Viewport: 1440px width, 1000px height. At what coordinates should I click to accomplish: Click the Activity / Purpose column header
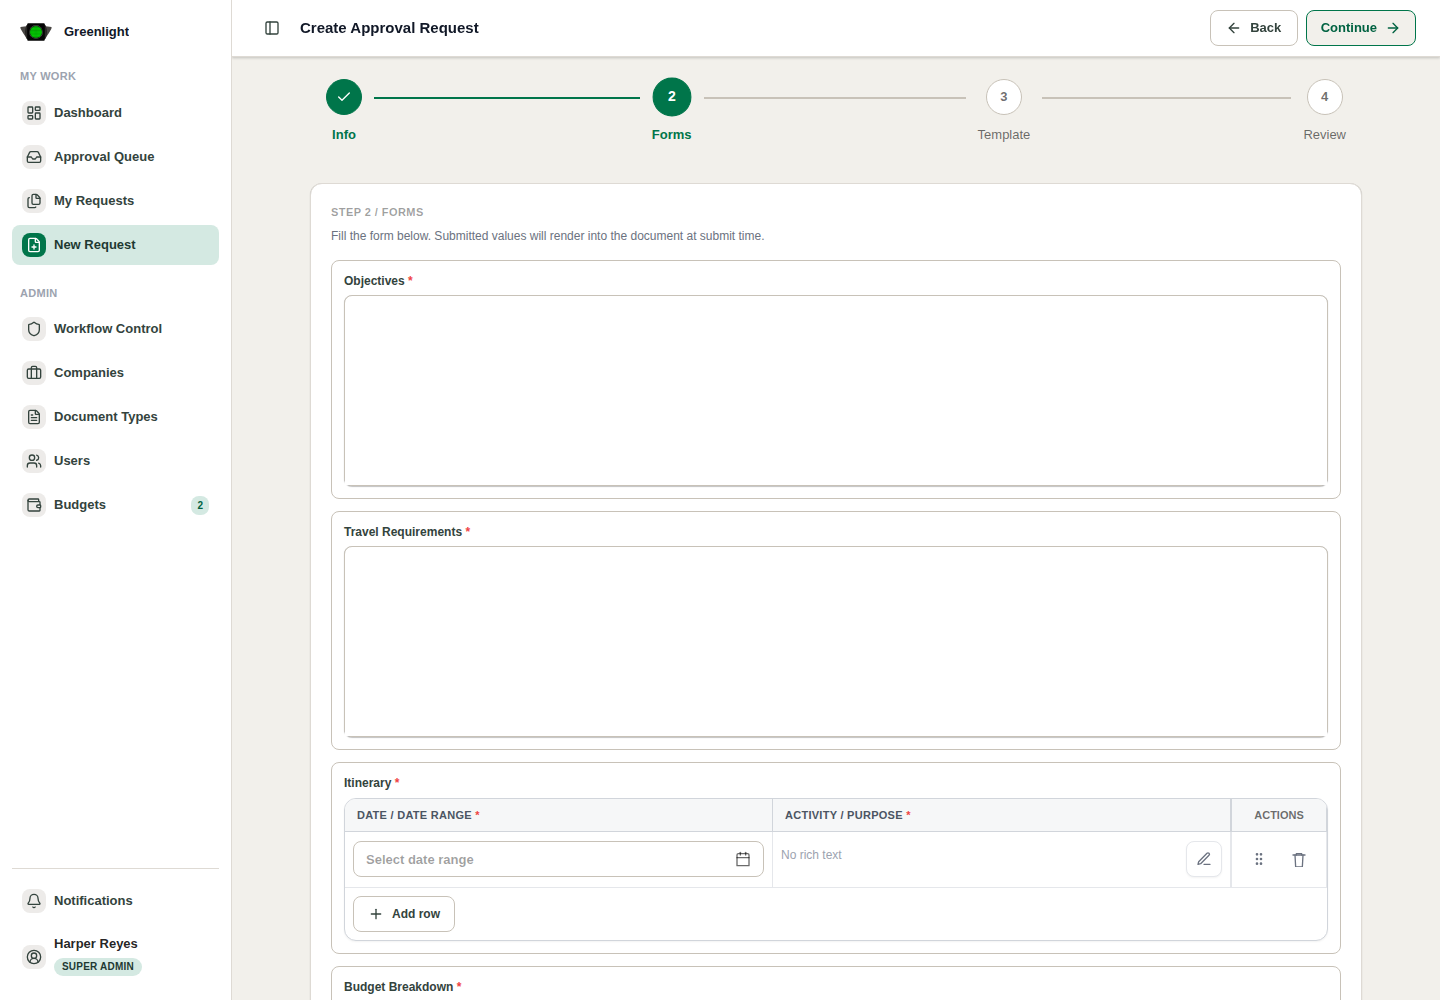point(1001,815)
